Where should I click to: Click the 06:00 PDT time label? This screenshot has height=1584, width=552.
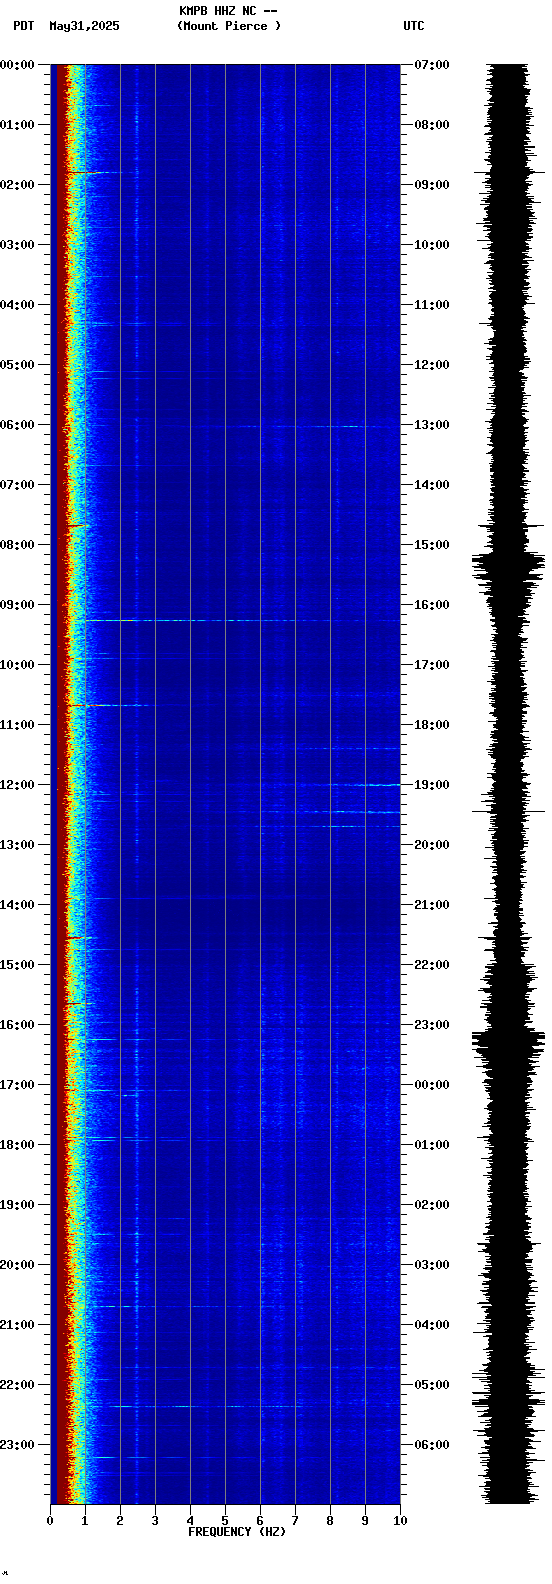click(17, 425)
